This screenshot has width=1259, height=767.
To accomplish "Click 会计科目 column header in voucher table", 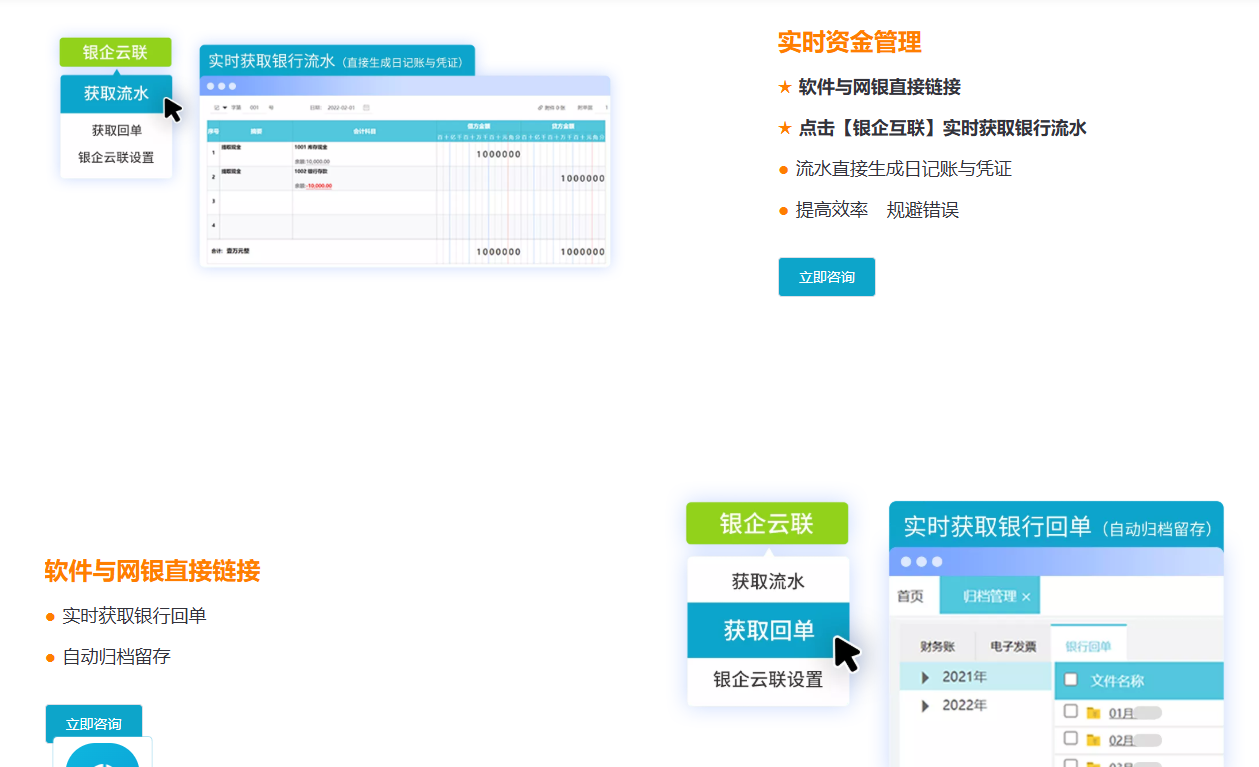I will pos(364,131).
